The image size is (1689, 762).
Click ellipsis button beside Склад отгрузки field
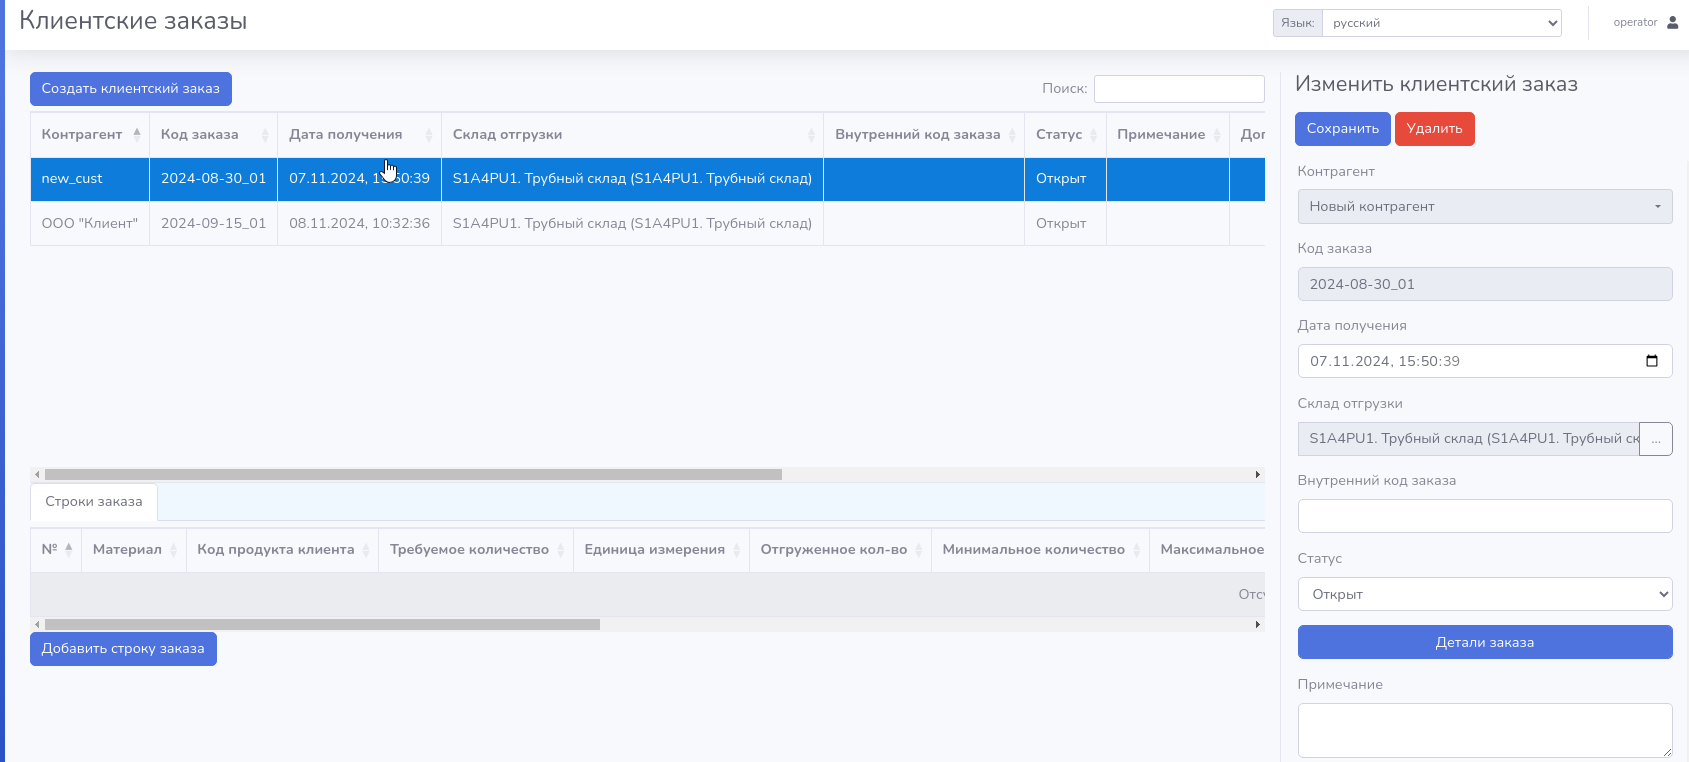click(1656, 439)
